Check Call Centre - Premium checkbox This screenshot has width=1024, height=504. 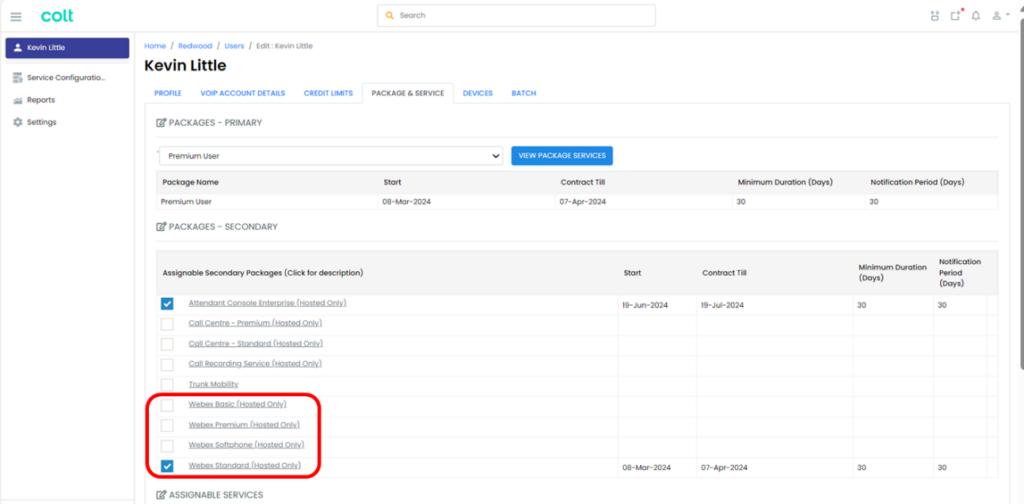167,324
